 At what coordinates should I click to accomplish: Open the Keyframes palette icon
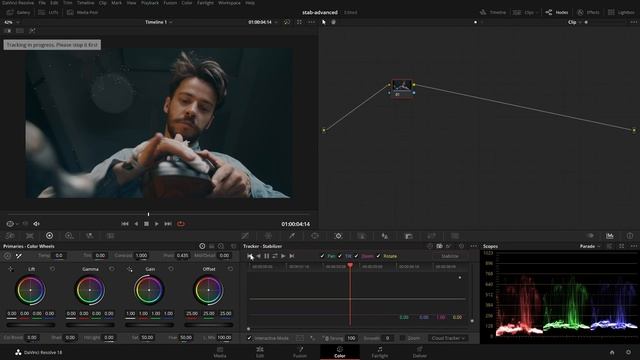point(591,236)
